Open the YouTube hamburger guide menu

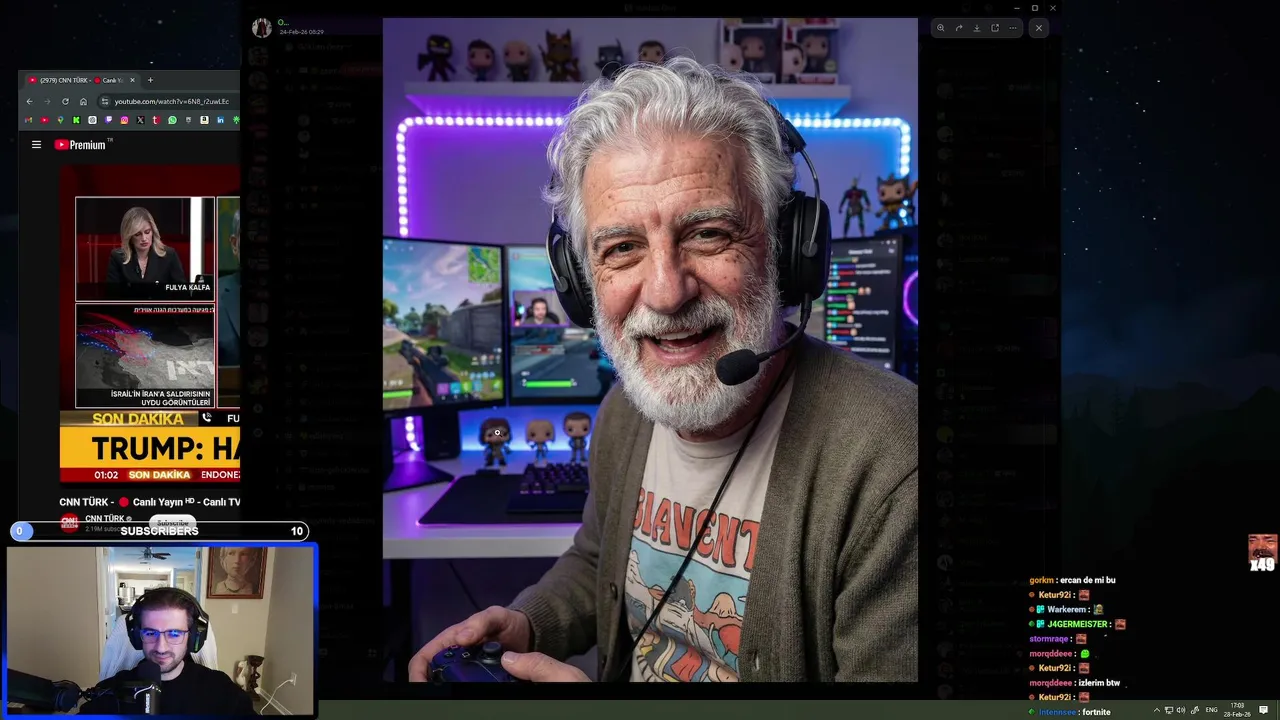click(x=36, y=145)
